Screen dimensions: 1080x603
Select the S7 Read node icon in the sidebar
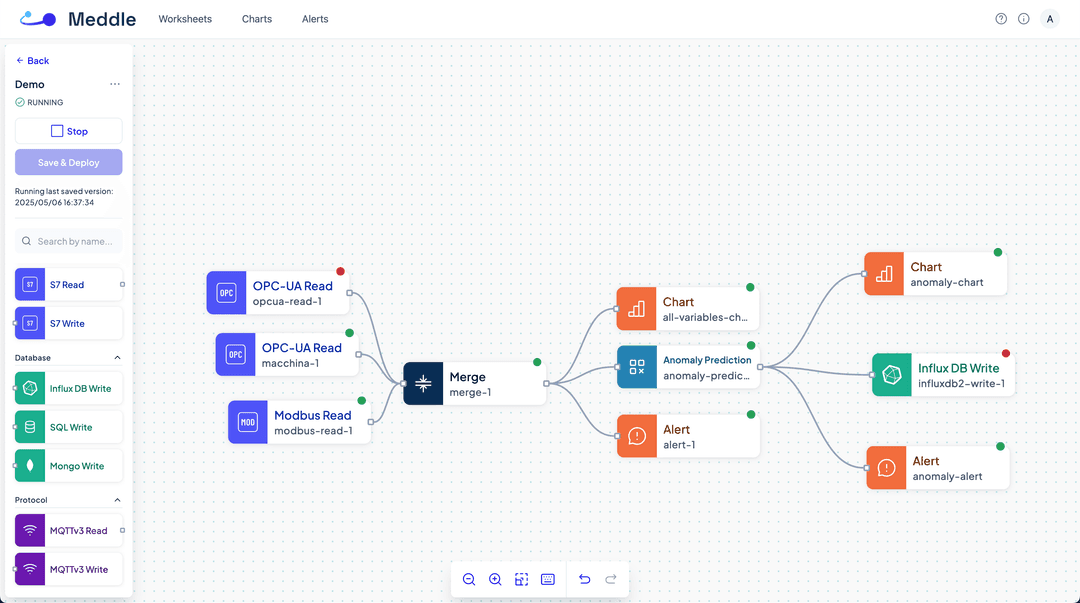coord(29,284)
